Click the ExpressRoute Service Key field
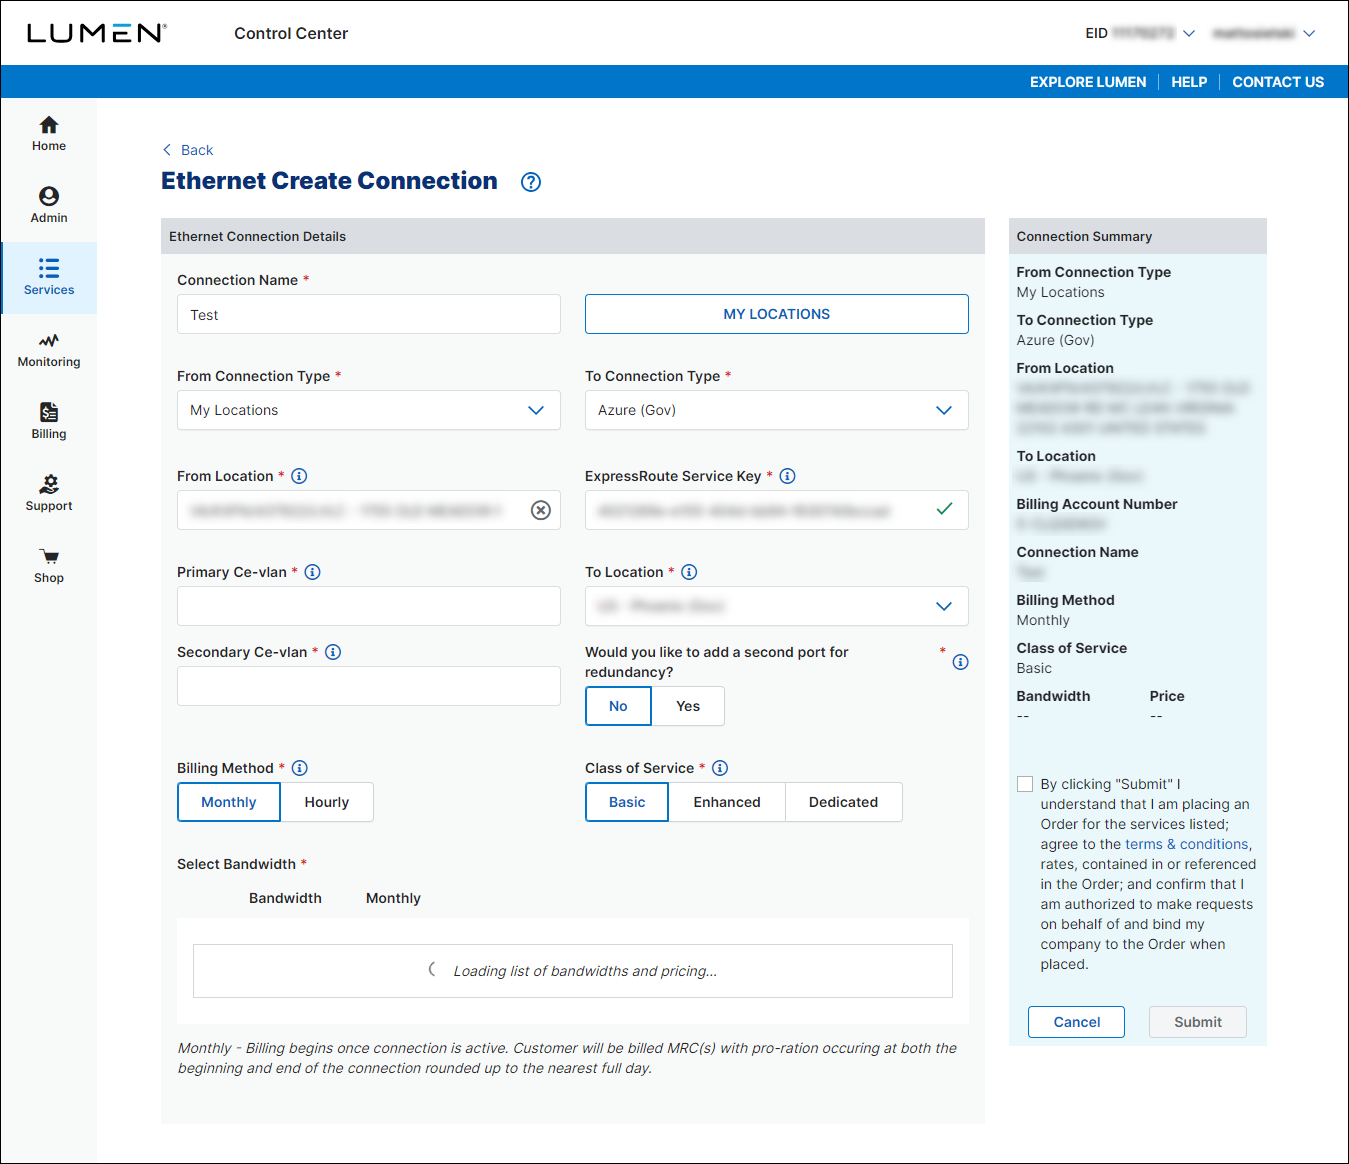 (x=777, y=510)
